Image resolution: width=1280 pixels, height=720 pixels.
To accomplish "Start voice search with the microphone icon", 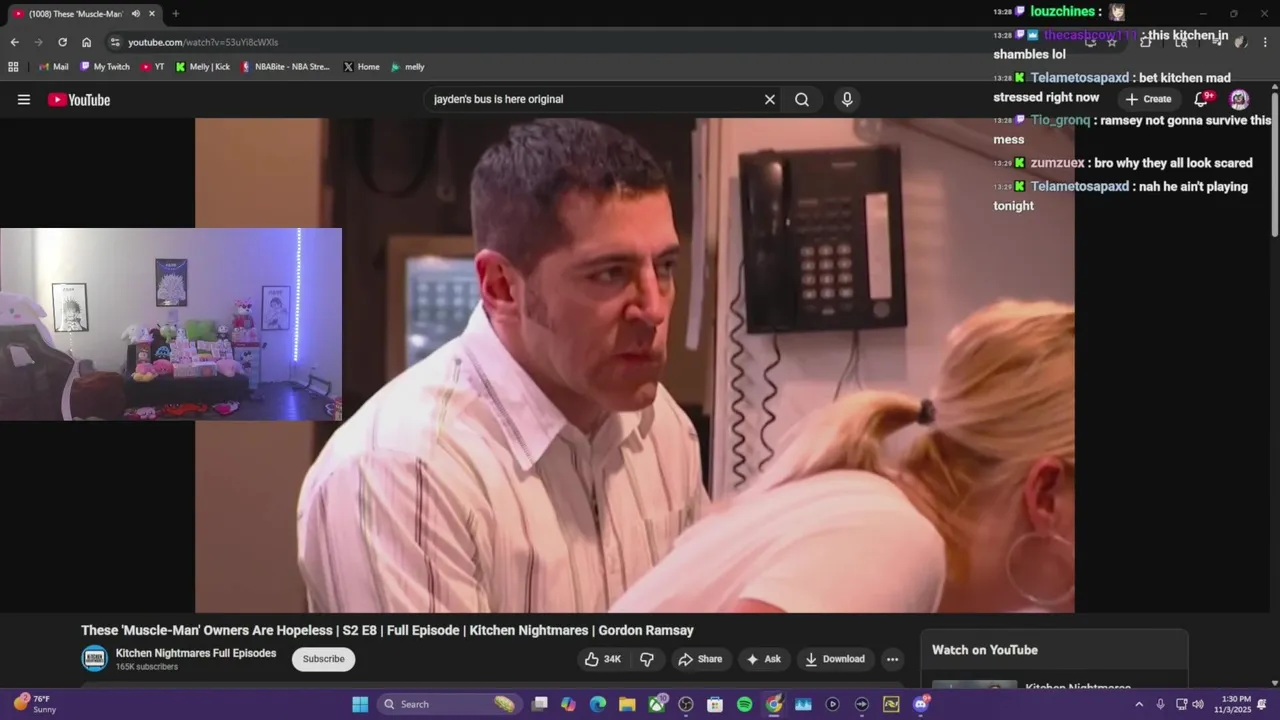I will 847,99.
